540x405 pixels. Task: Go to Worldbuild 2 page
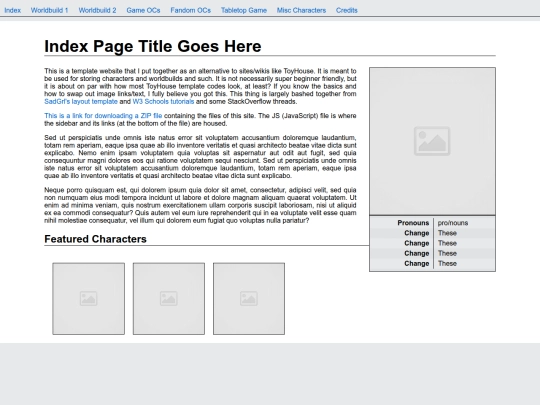[97, 10]
